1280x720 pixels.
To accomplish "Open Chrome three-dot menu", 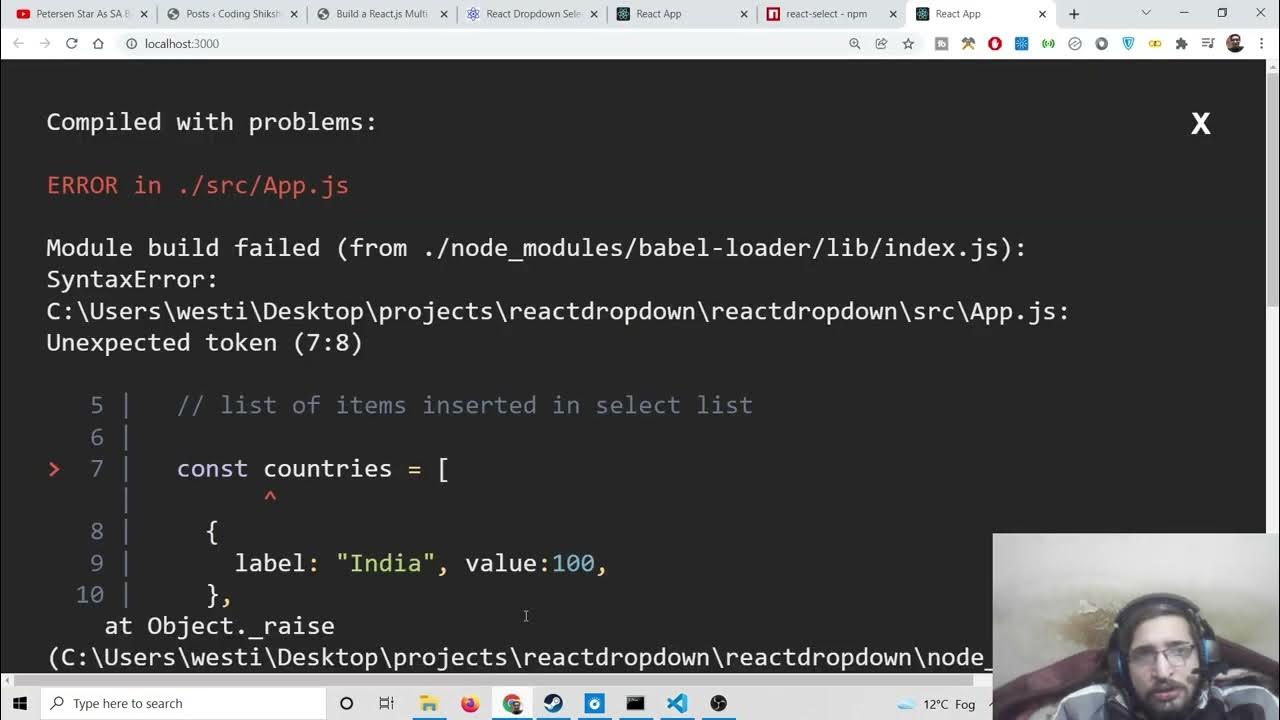I will pos(1262,44).
